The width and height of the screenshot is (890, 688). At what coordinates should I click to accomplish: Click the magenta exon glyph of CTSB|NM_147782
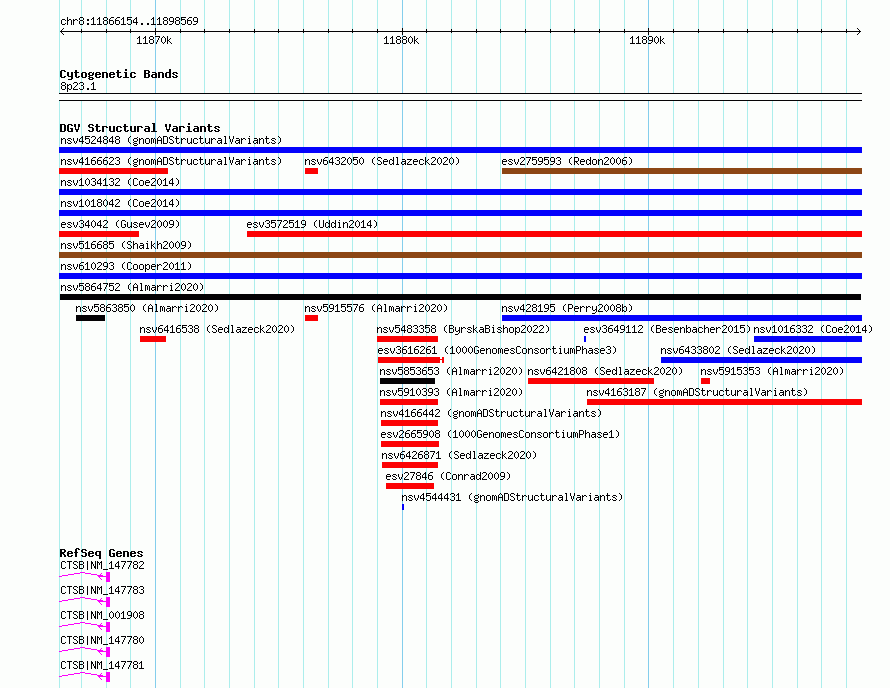point(107,577)
